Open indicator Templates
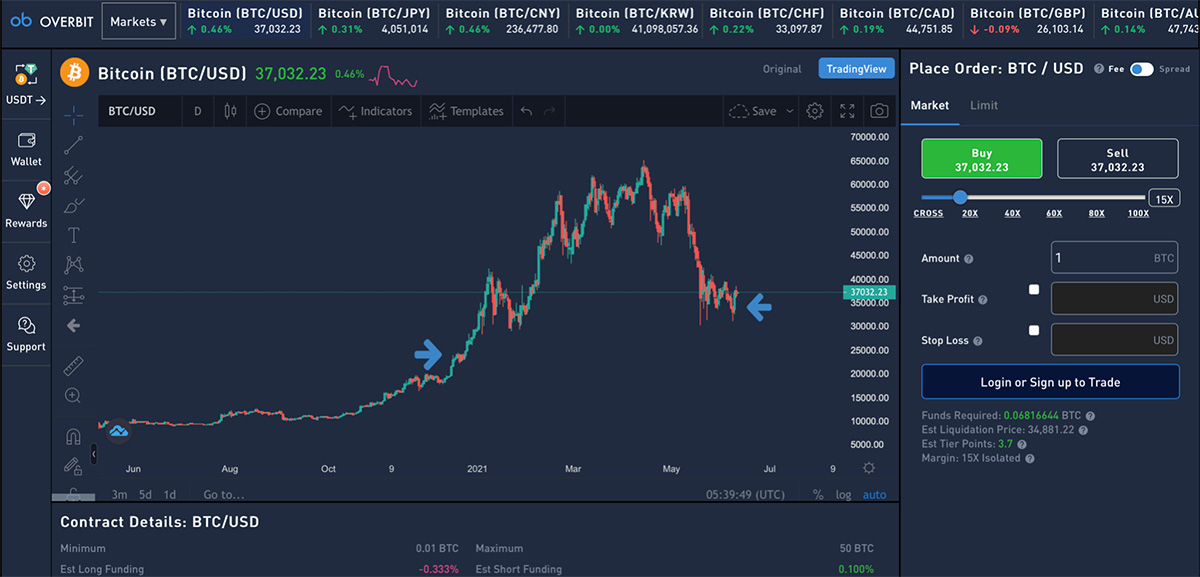1200x577 pixels. coord(466,111)
